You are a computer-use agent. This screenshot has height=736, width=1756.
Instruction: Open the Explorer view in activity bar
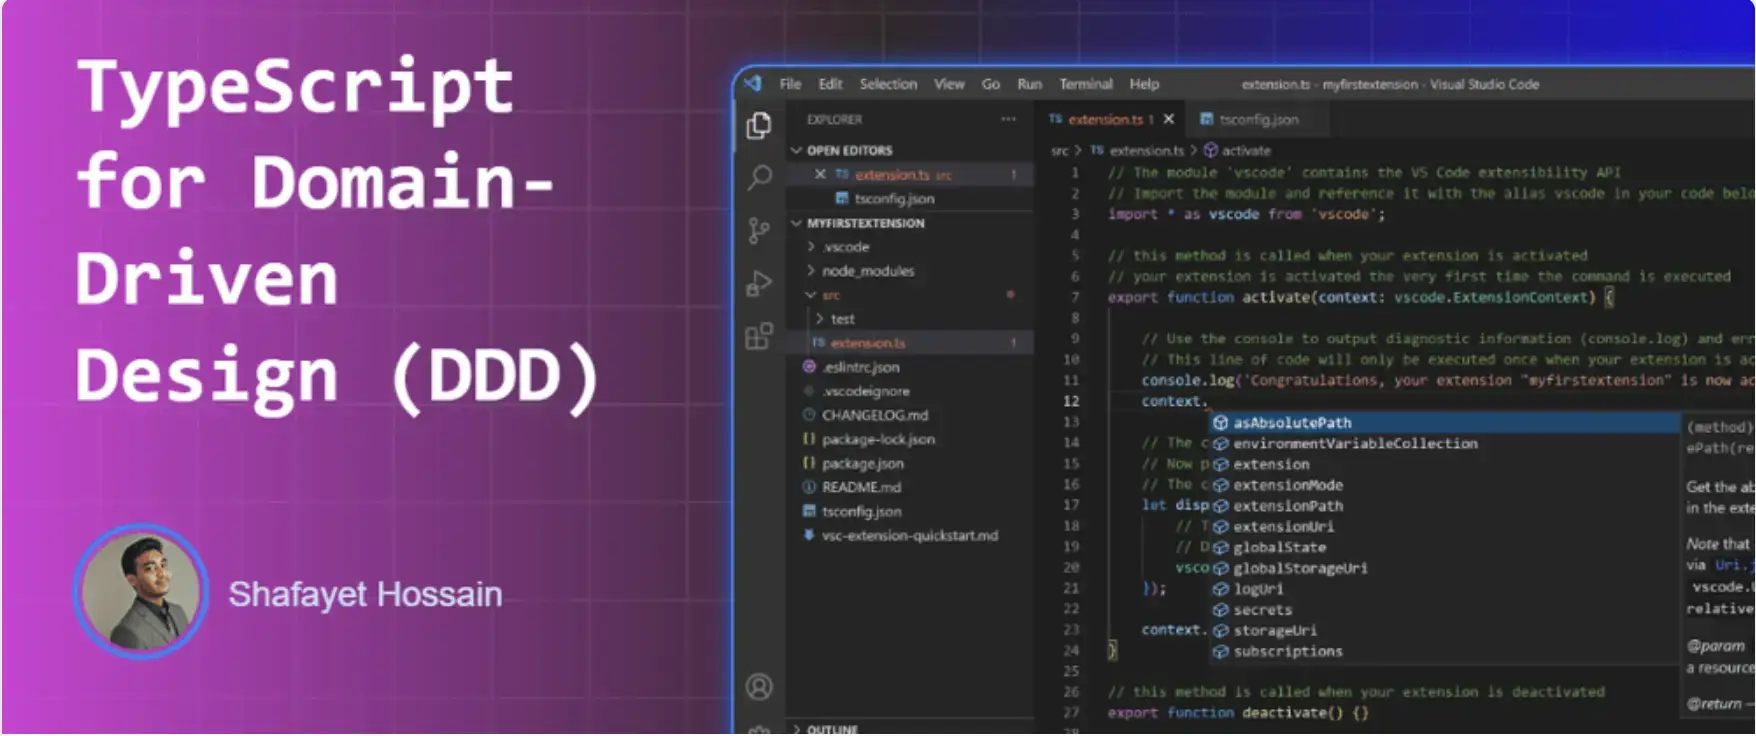[759, 125]
